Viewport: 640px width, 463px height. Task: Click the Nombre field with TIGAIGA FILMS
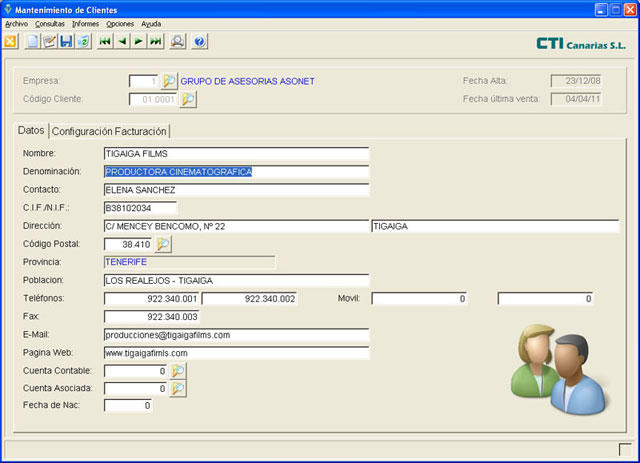point(236,153)
